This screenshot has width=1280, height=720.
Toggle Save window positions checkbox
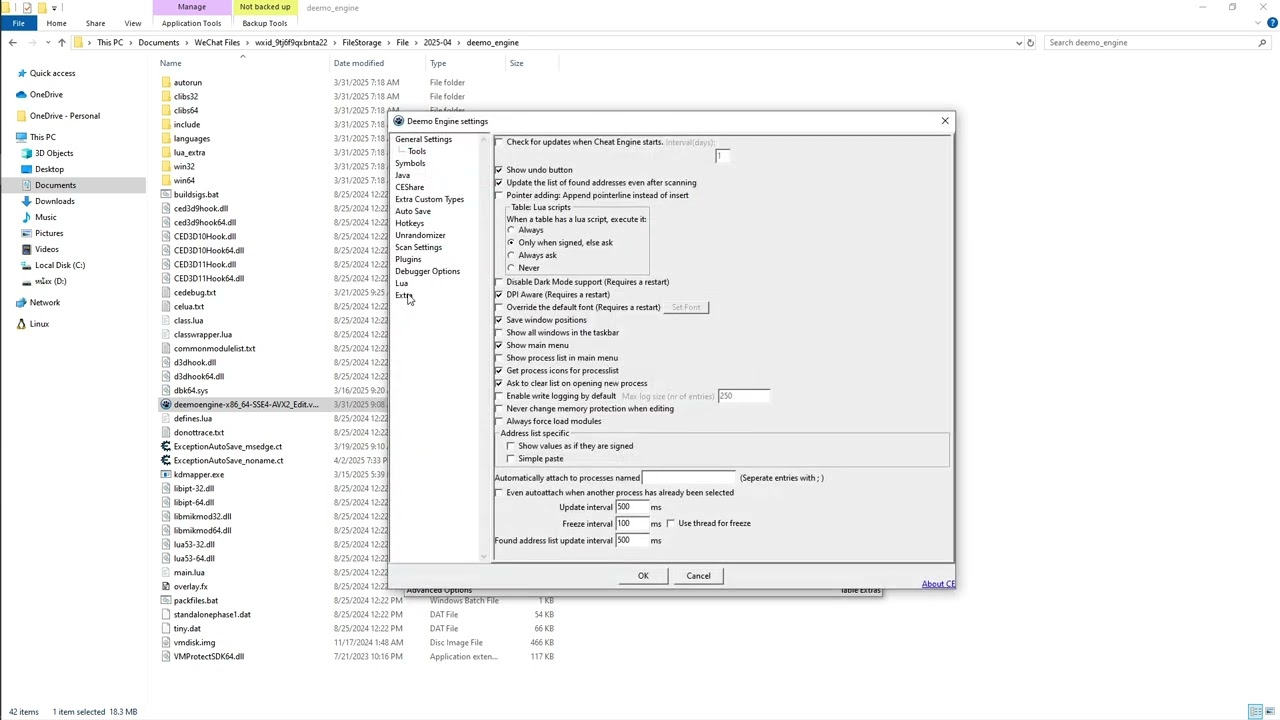[499, 320]
